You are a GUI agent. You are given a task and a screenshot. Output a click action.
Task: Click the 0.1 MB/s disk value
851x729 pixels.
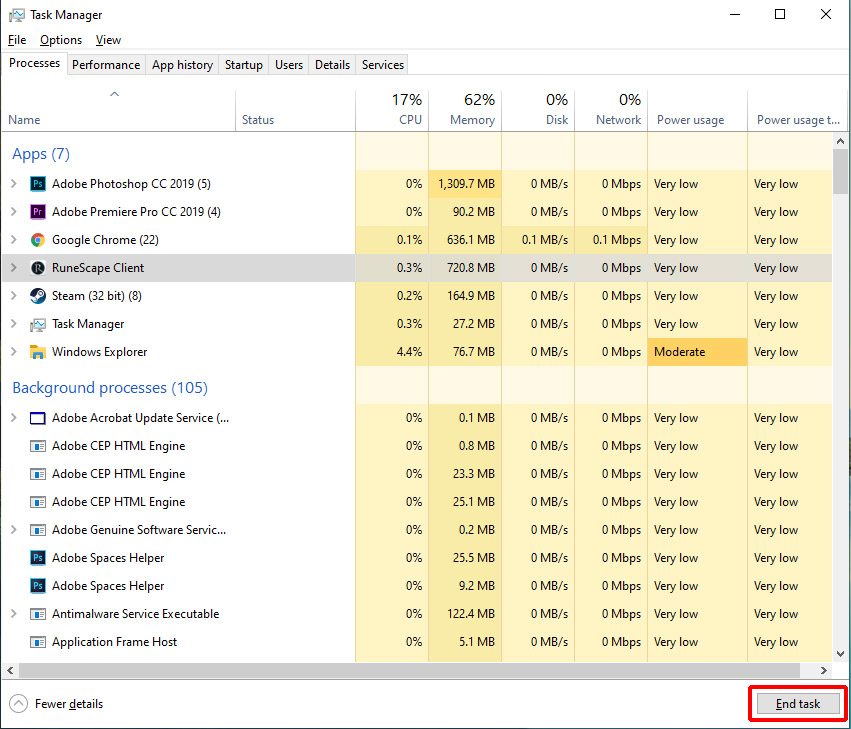pos(545,240)
